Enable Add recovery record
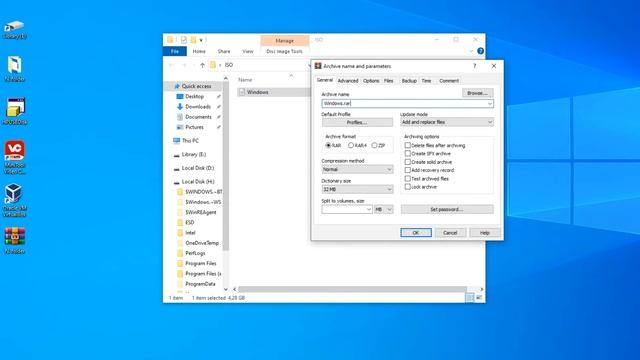 (407, 170)
